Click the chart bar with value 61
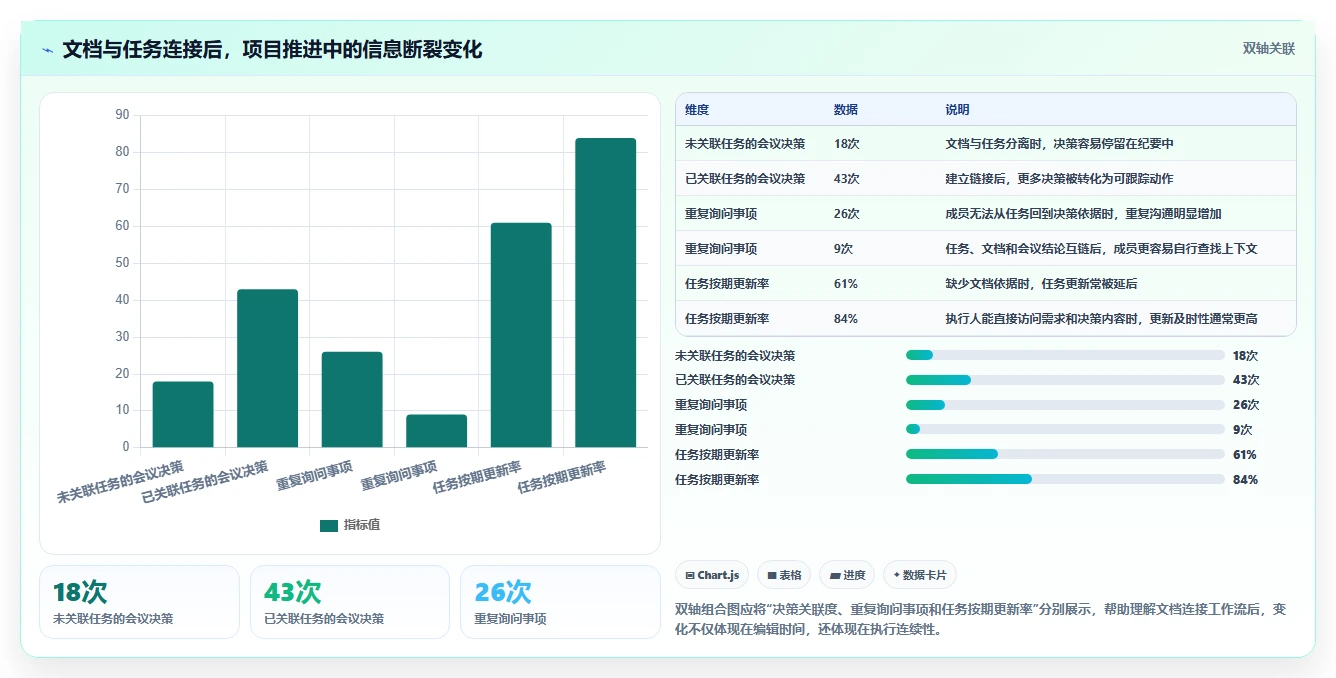 [521, 335]
